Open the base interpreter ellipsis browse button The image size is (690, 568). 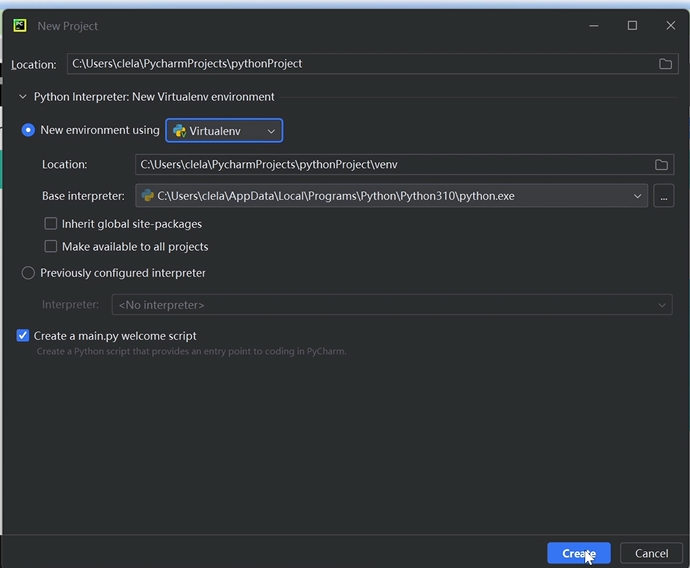tap(663, 196)
